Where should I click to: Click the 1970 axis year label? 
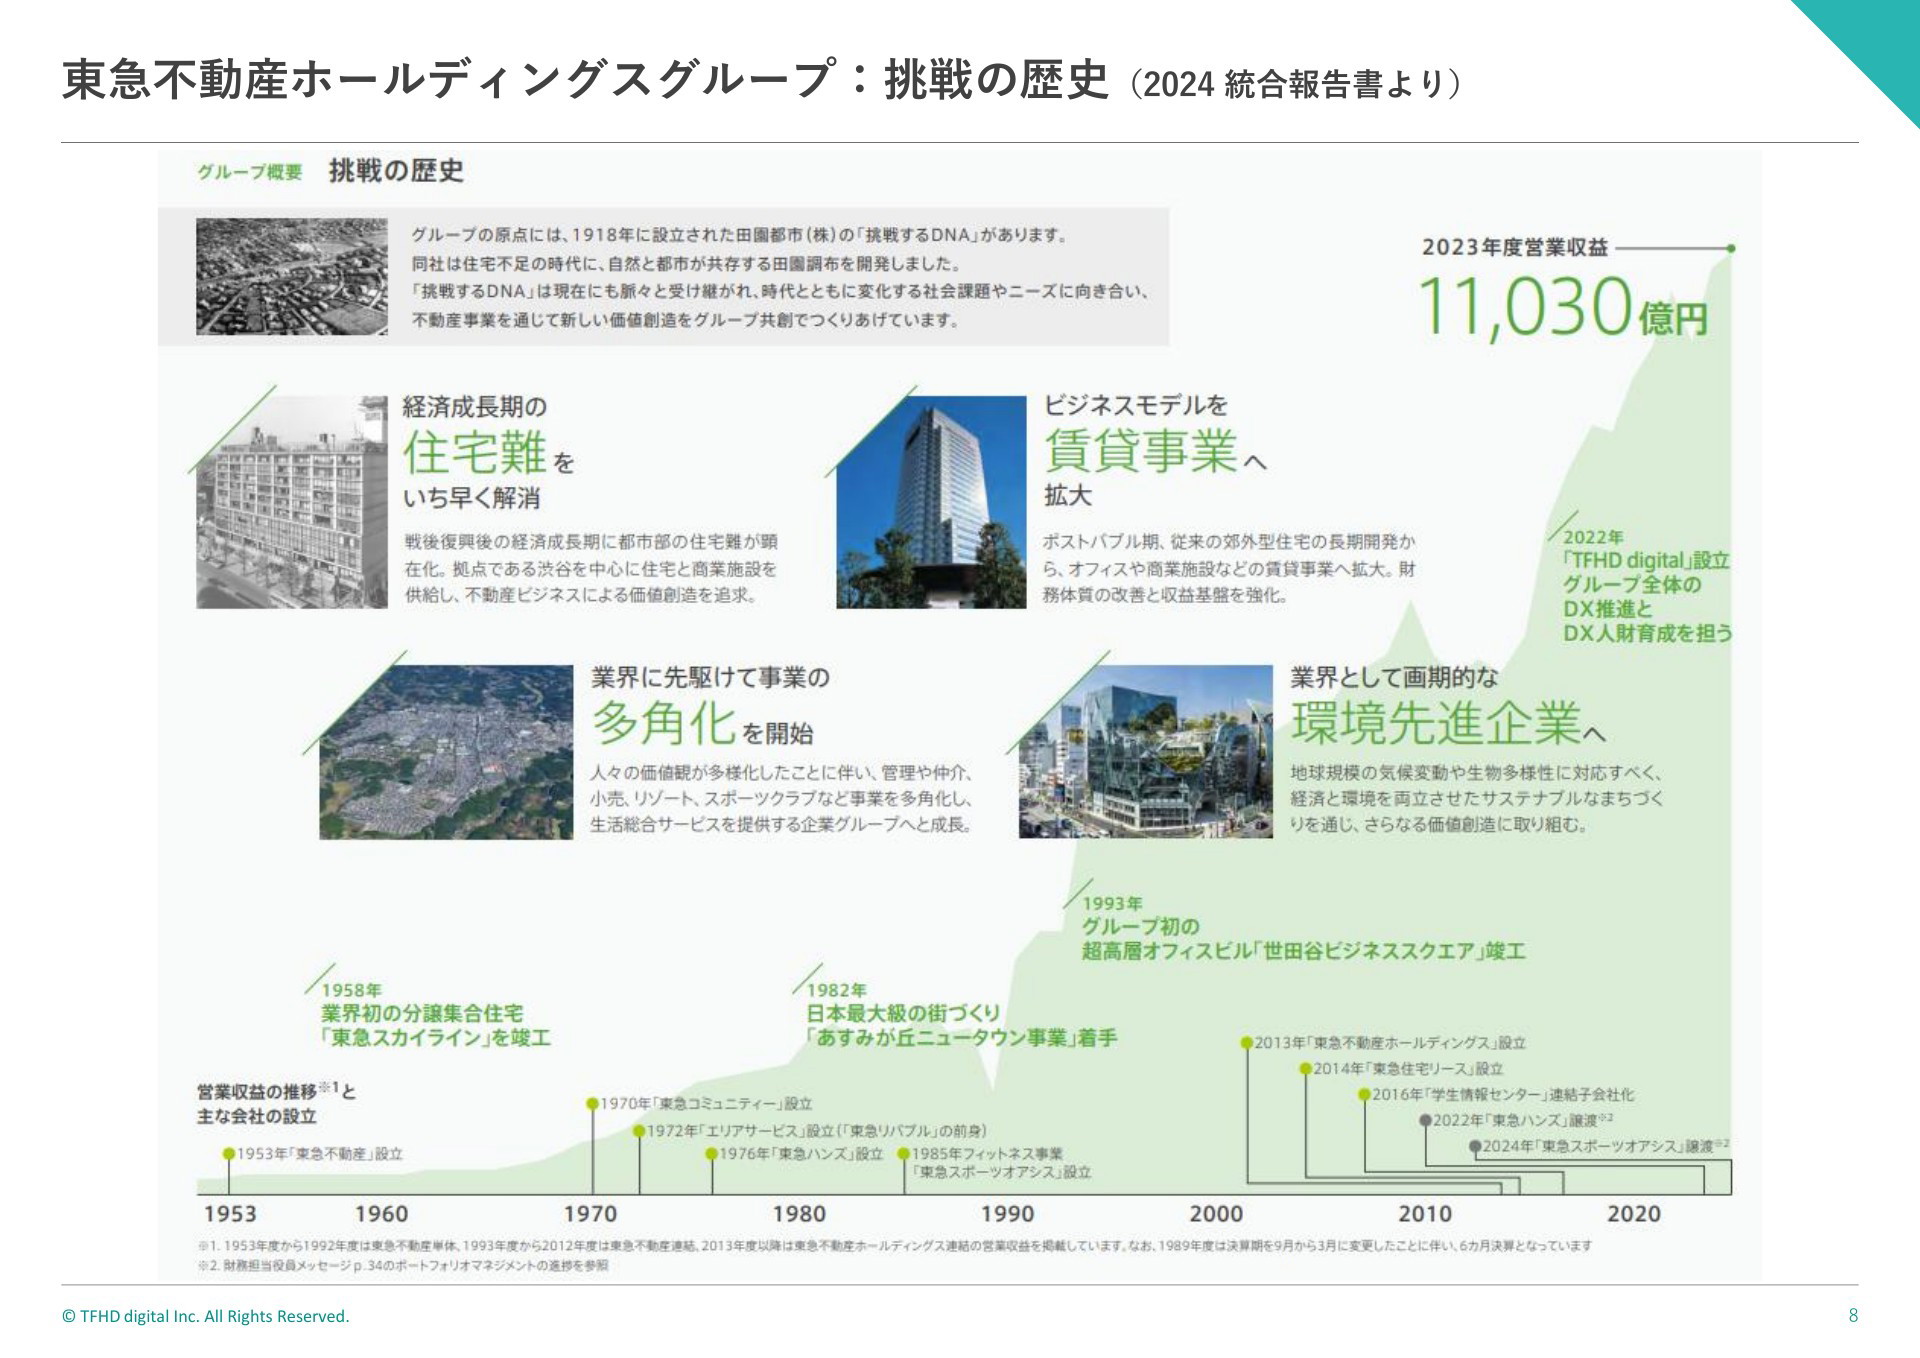point(590,1214)
